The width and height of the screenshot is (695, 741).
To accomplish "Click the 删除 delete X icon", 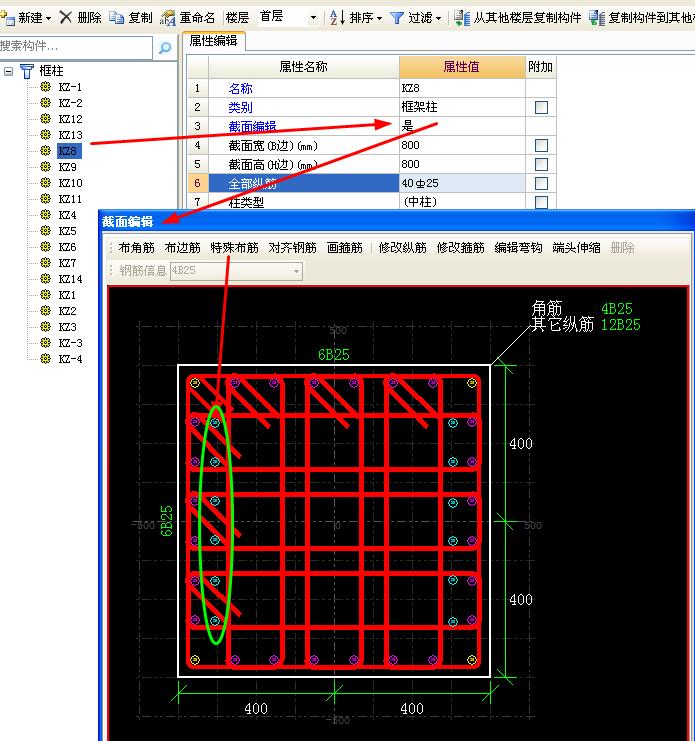I will 66,17.
